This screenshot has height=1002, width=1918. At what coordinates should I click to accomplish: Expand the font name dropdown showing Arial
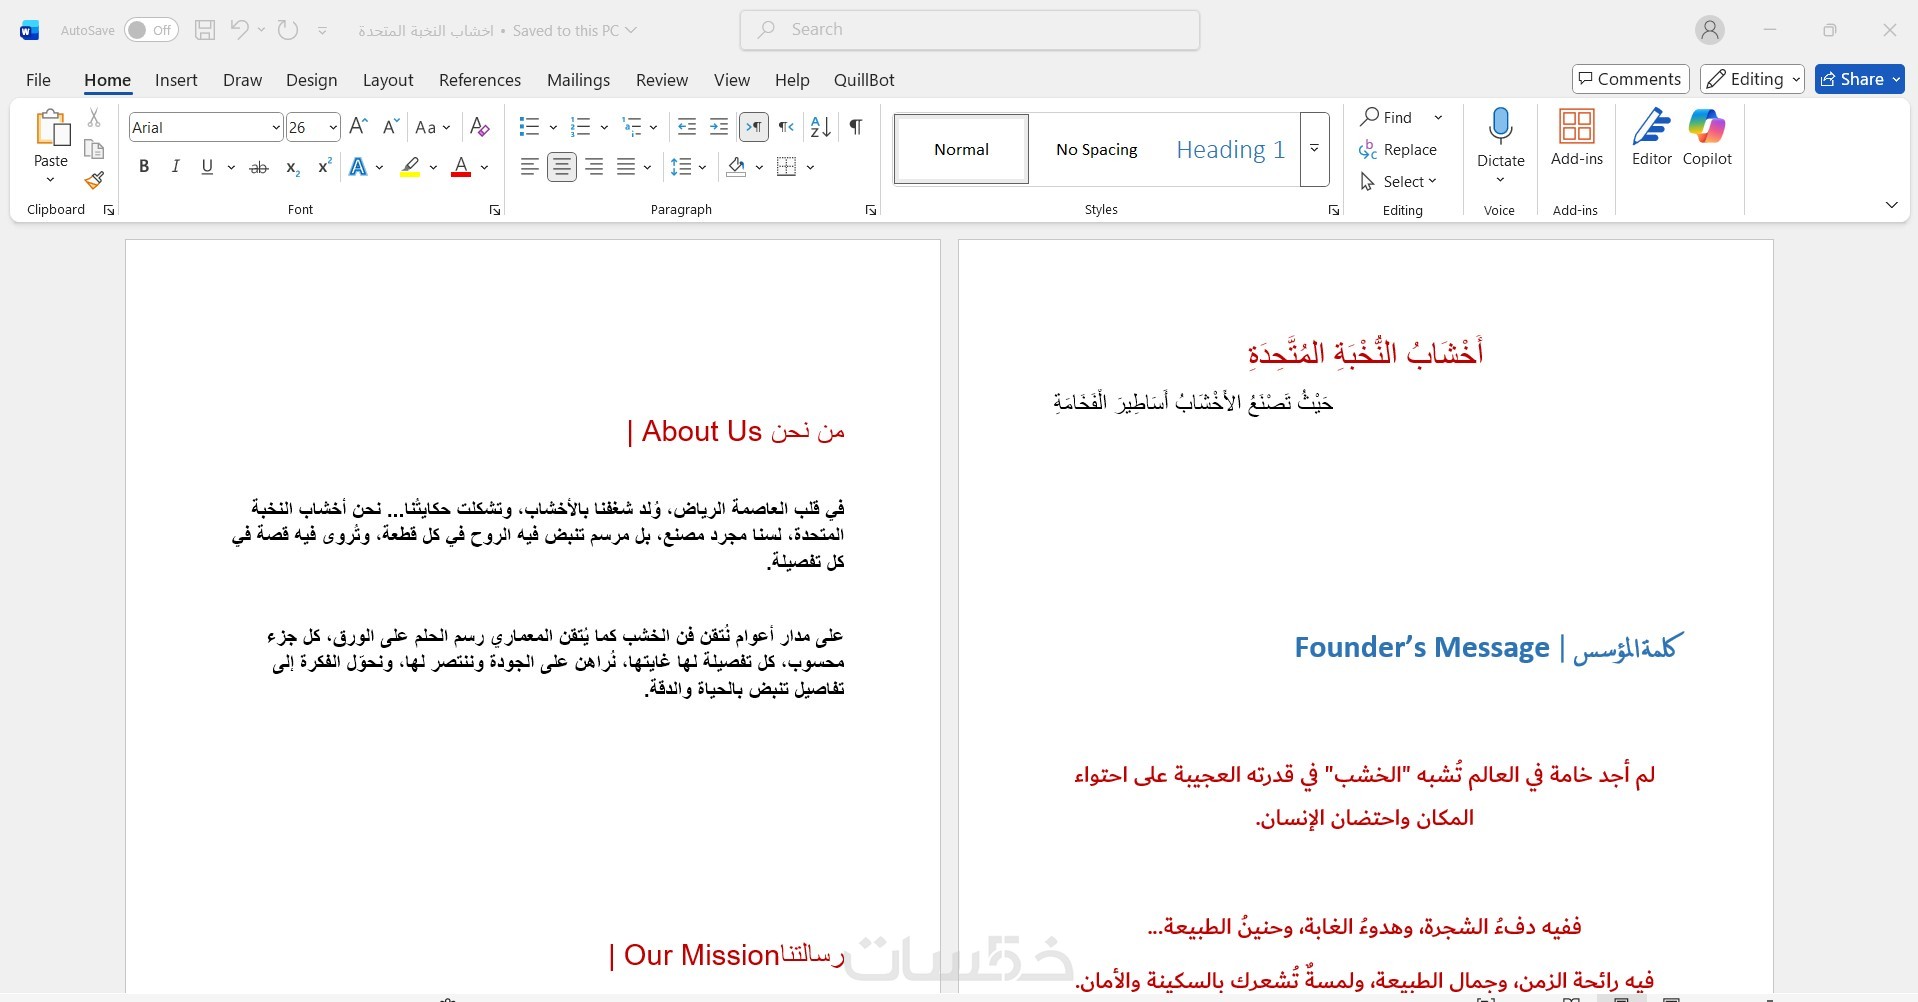[x=276, y=127]
